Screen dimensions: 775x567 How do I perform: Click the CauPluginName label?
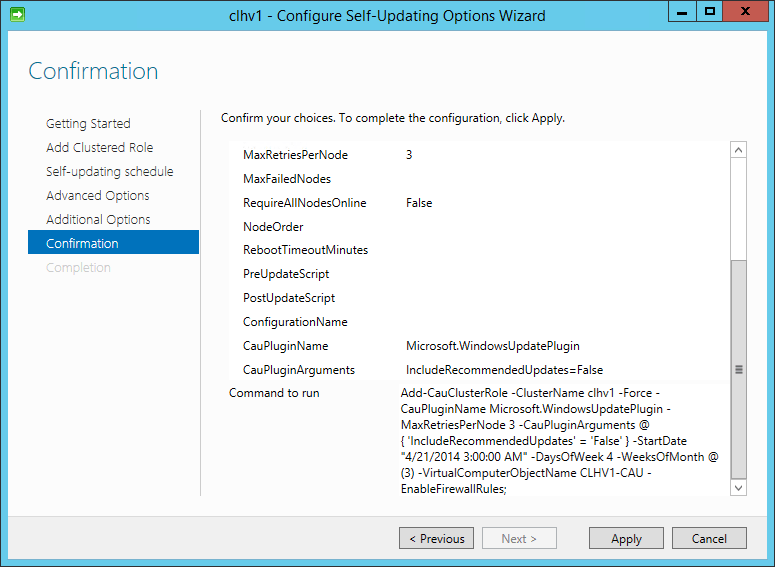[285, 346]
